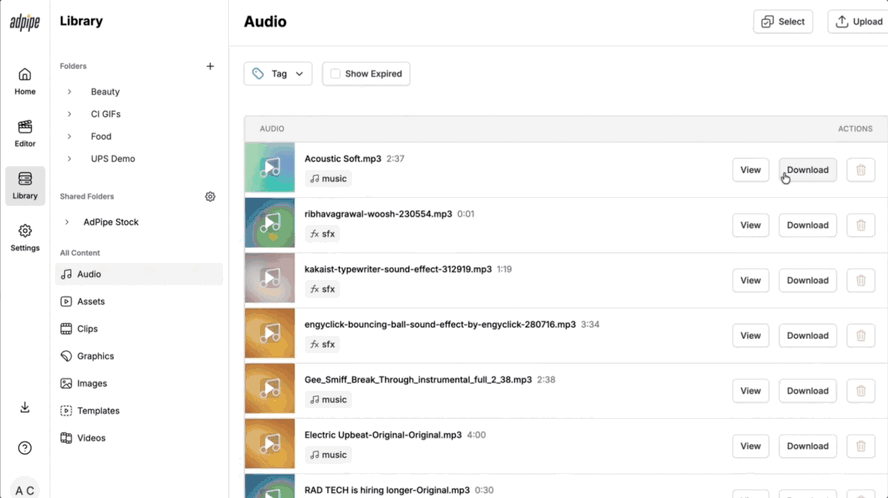Click the Select button

pos(783,22)
